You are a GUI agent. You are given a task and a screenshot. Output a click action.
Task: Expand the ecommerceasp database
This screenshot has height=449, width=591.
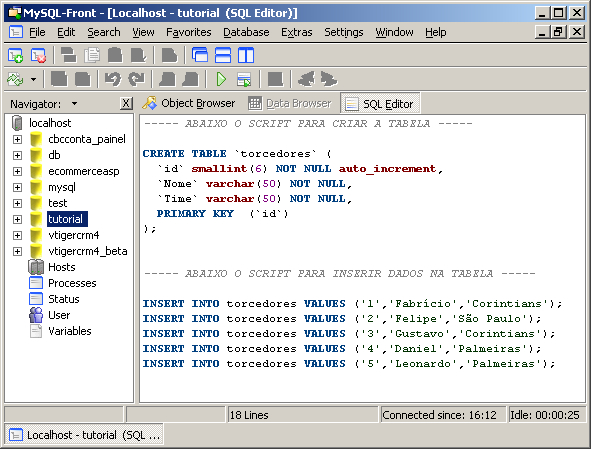click(x=17, y=171)
